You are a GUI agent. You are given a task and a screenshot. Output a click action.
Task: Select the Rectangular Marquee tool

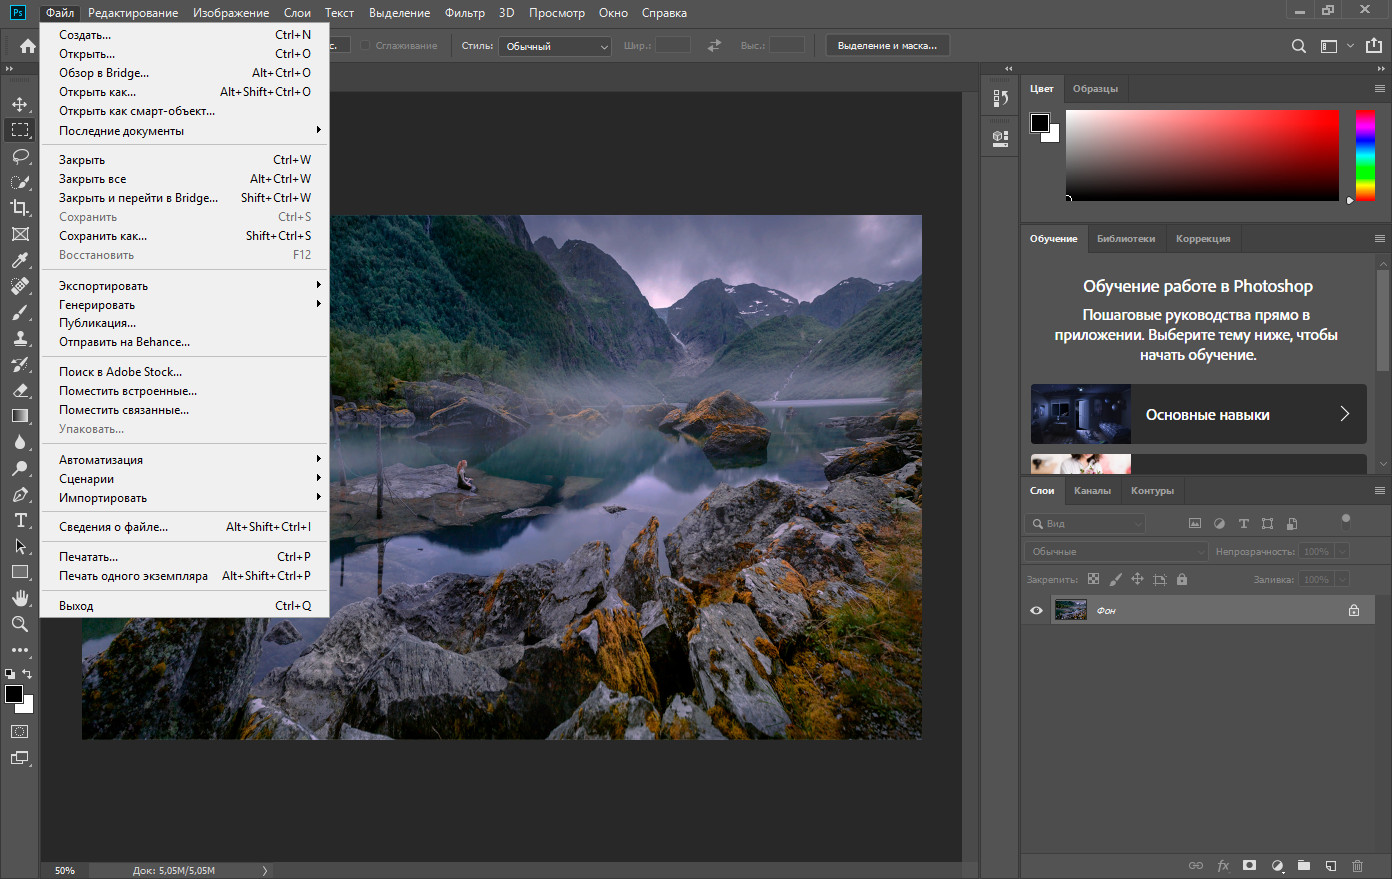[20, 130]
